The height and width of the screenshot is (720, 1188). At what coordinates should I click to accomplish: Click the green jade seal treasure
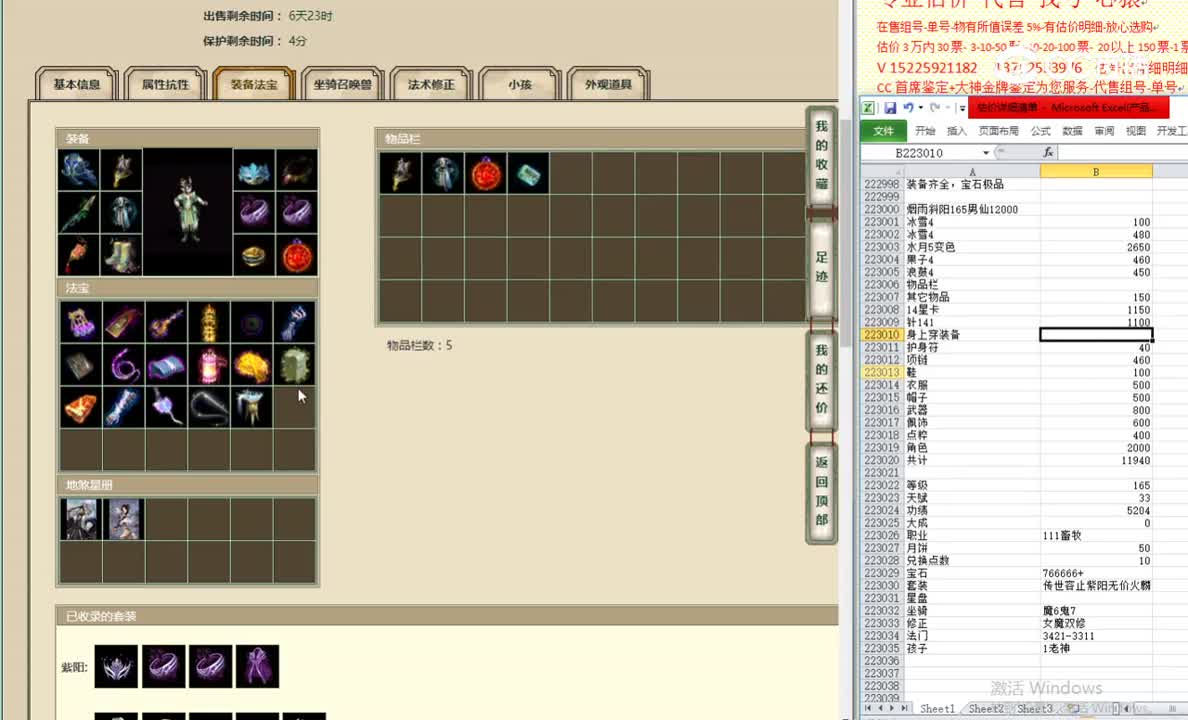295,365
